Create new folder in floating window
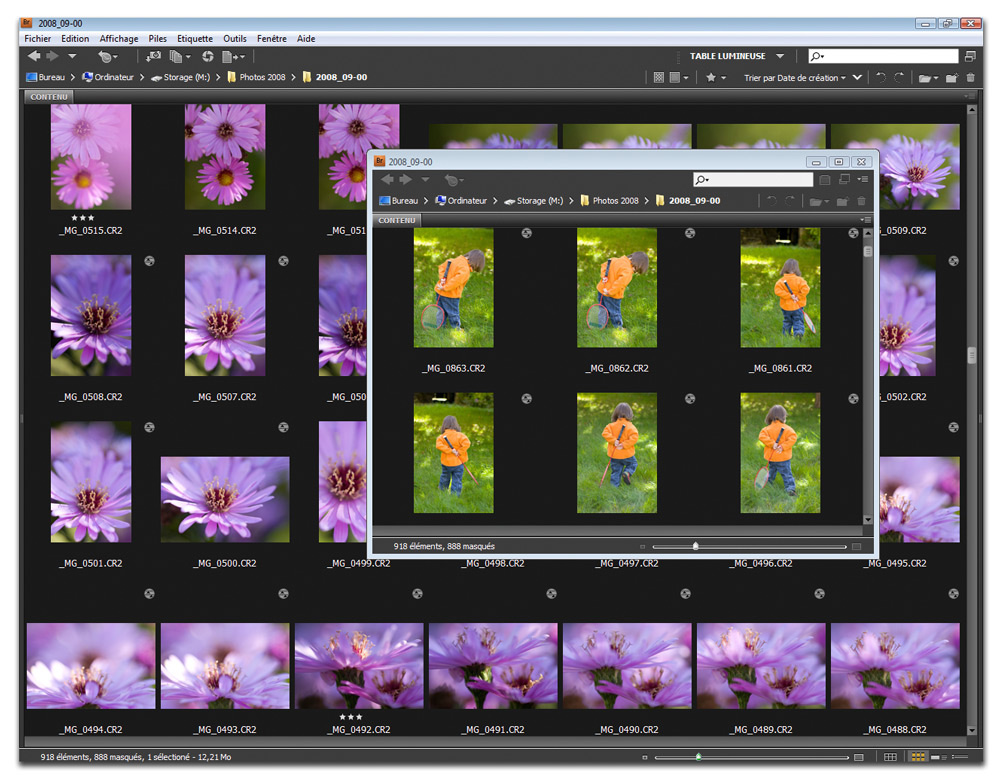The image size is (1000, 780). pos(842,202)
